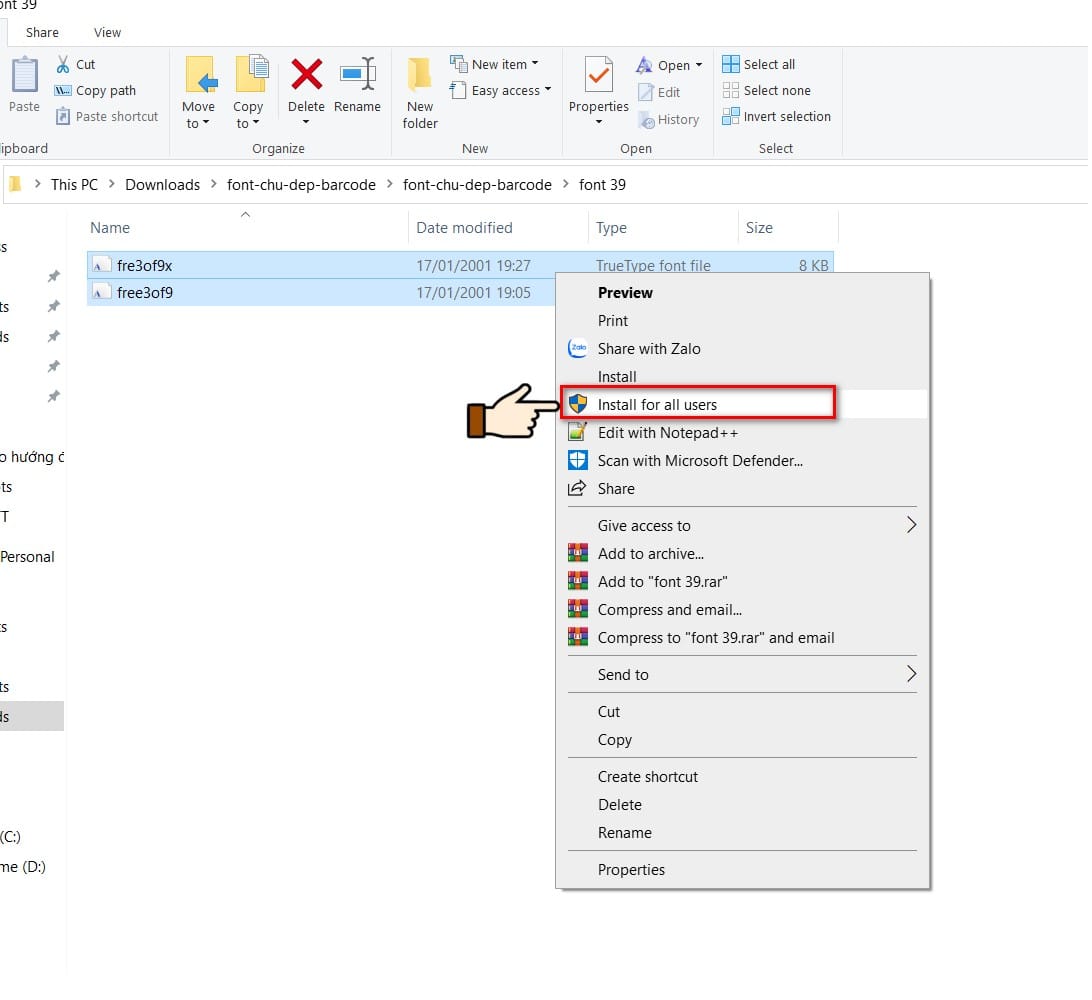This screenshot has width=1092, height=1000.
Task: Click the Size column header
Action: [759, 228]
